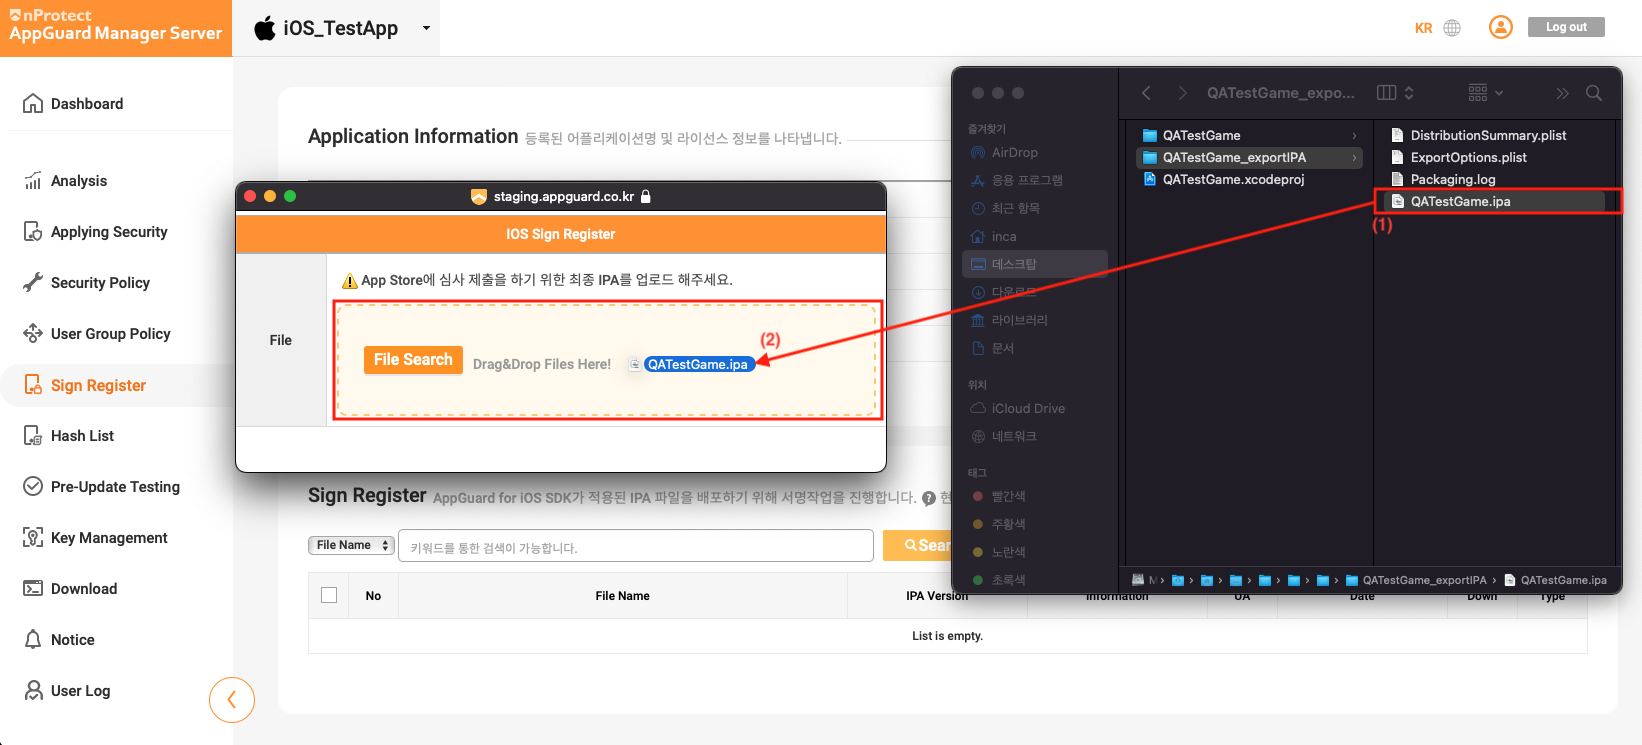Expand the QATestGame folder in Finder

(x=1201, y=135)
